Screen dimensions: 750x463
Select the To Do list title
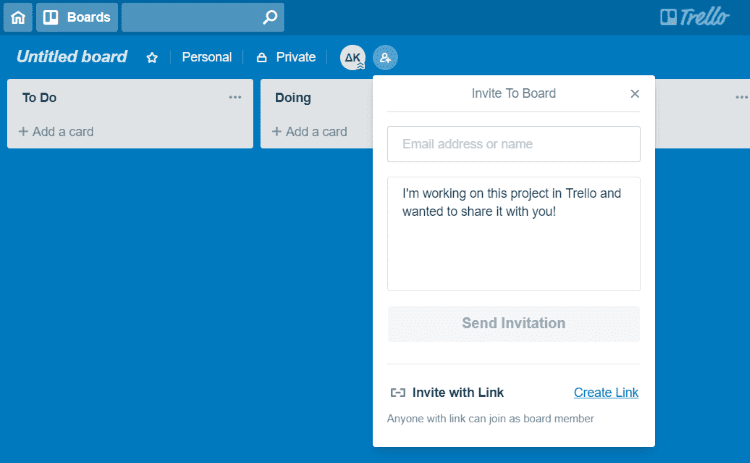pyautogui.click(x=39, y=98)
